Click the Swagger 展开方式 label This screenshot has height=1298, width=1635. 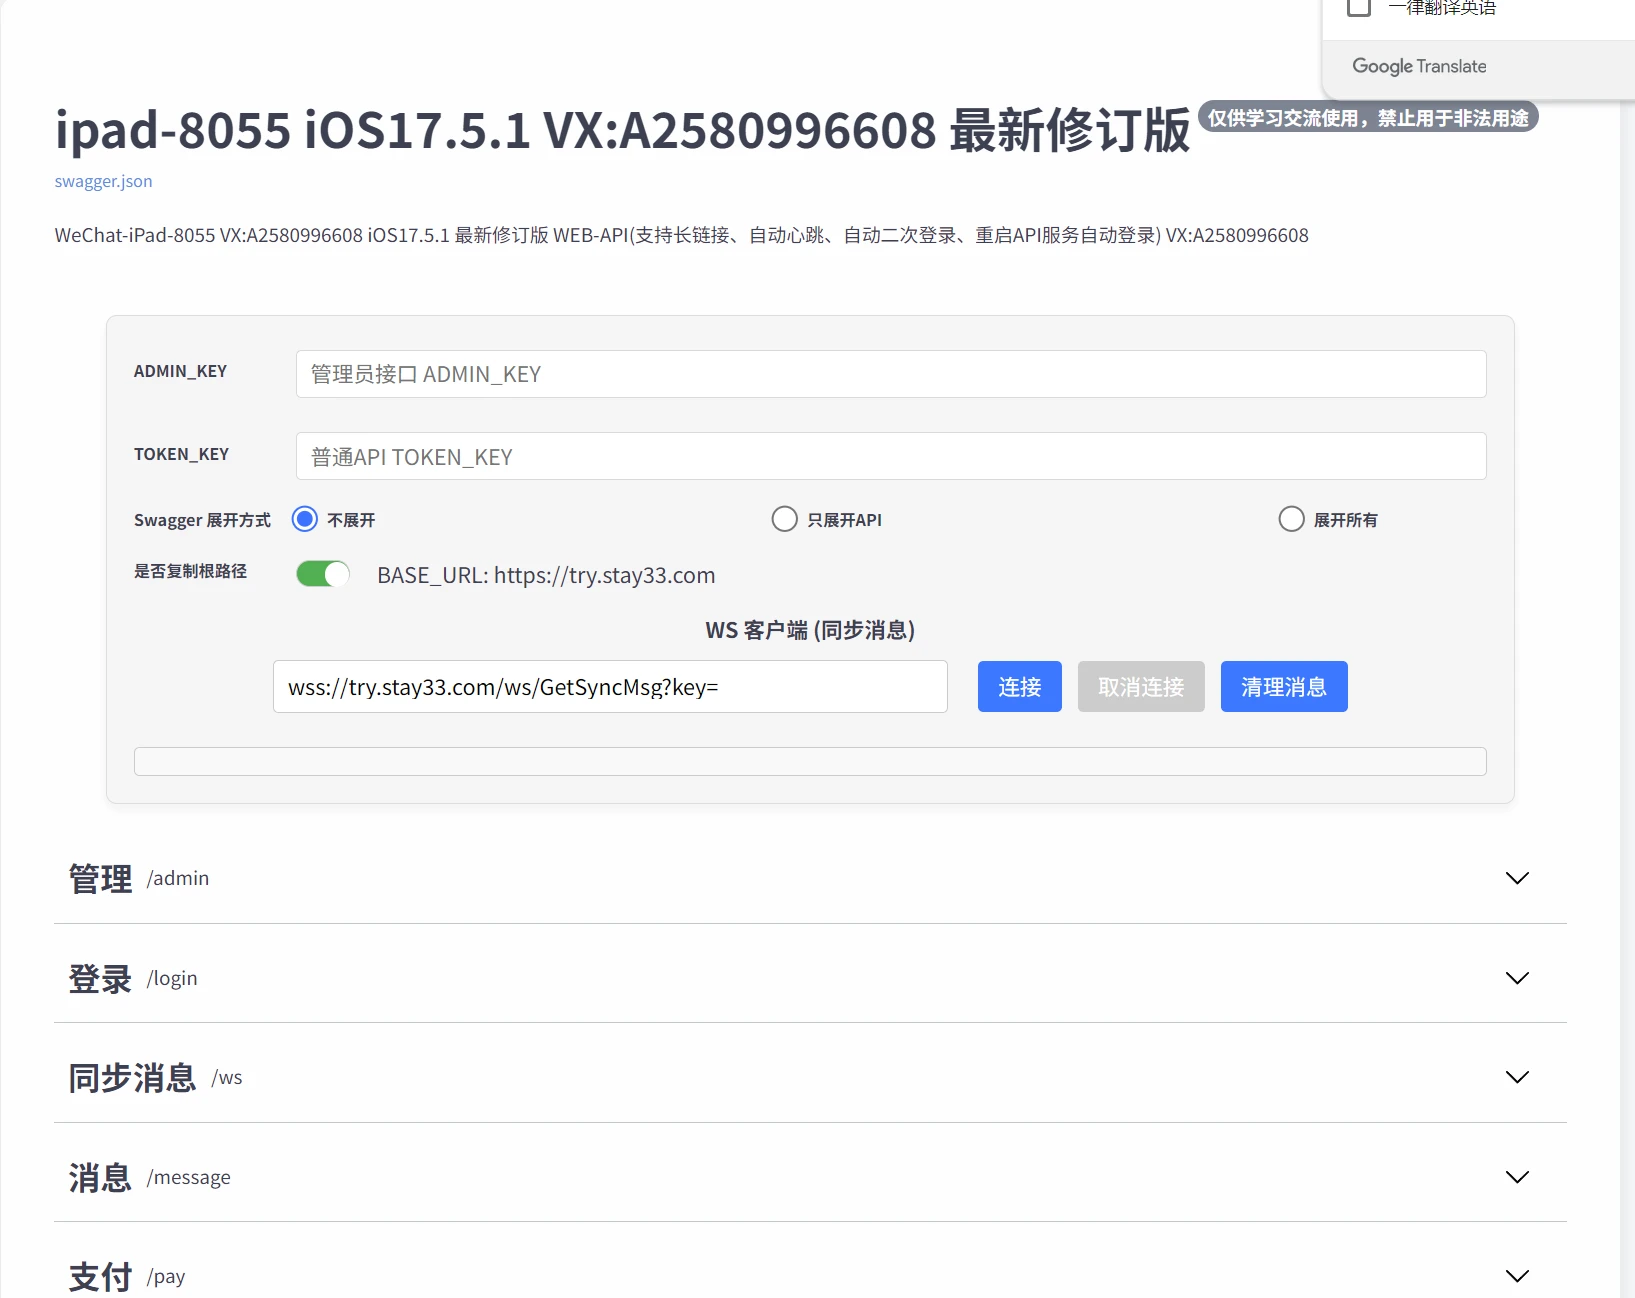(x=202, y=520)
